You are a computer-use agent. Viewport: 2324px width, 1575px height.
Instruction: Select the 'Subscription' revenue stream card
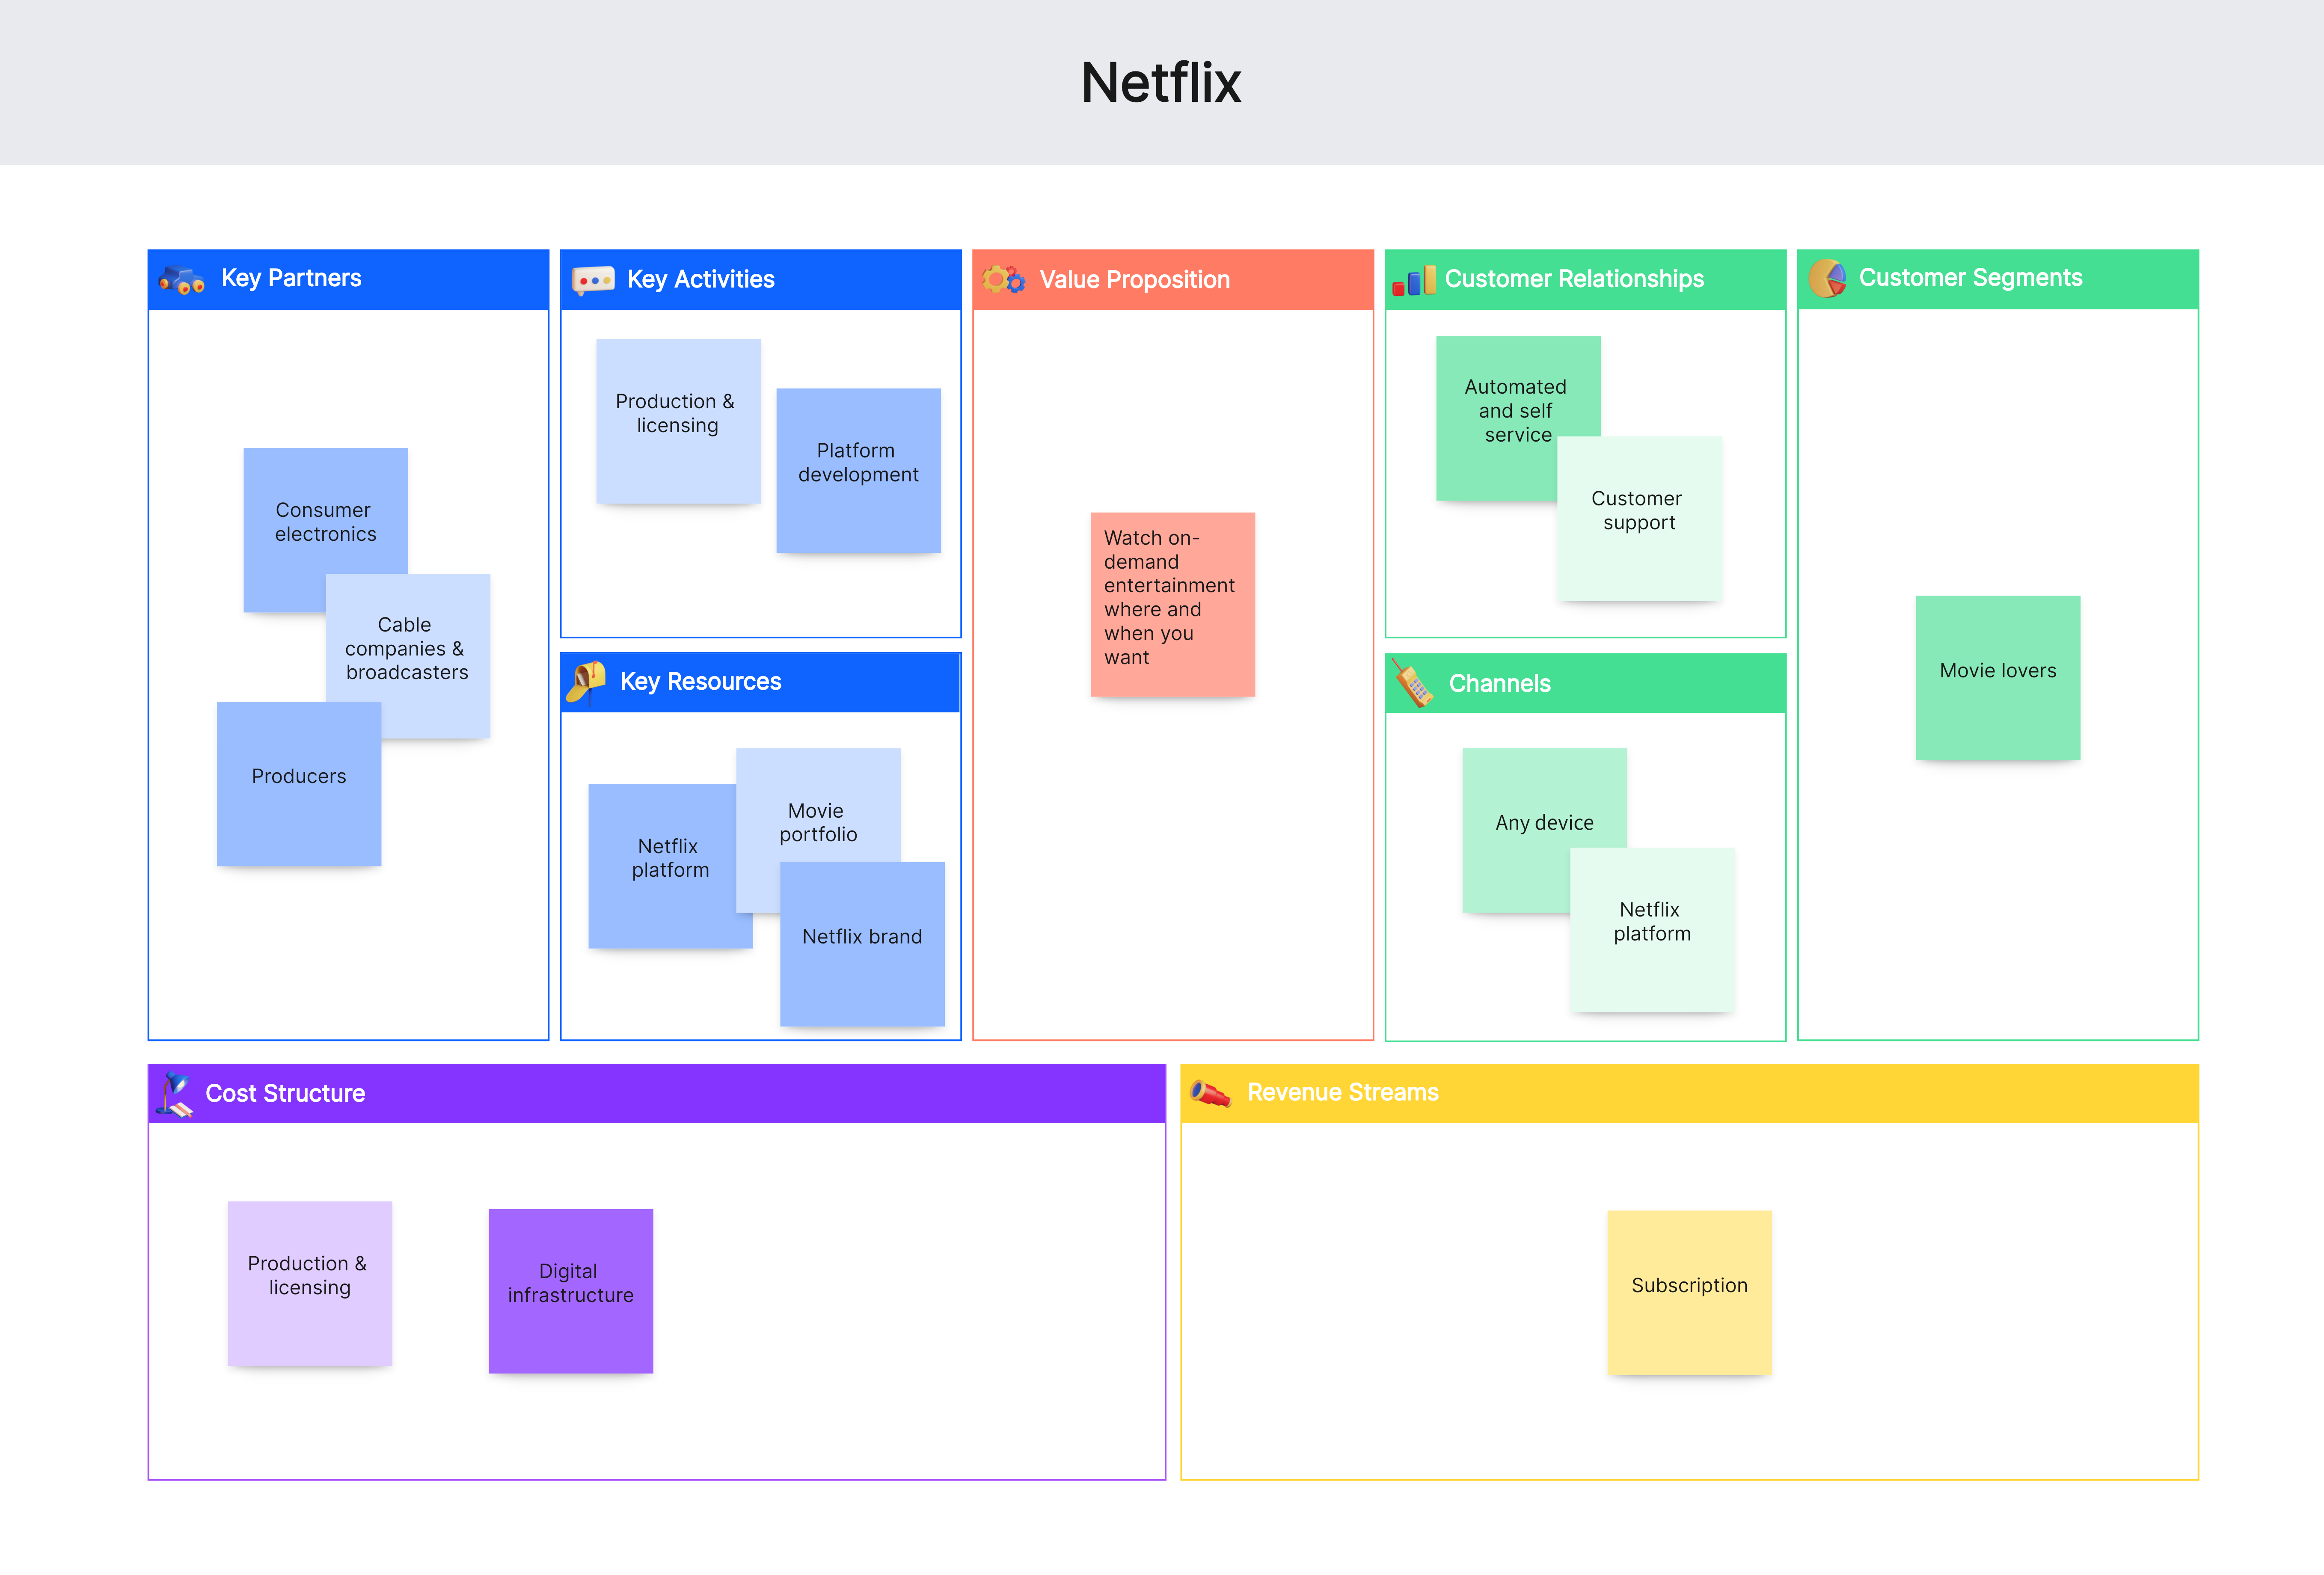(x=1688, y=1331)
